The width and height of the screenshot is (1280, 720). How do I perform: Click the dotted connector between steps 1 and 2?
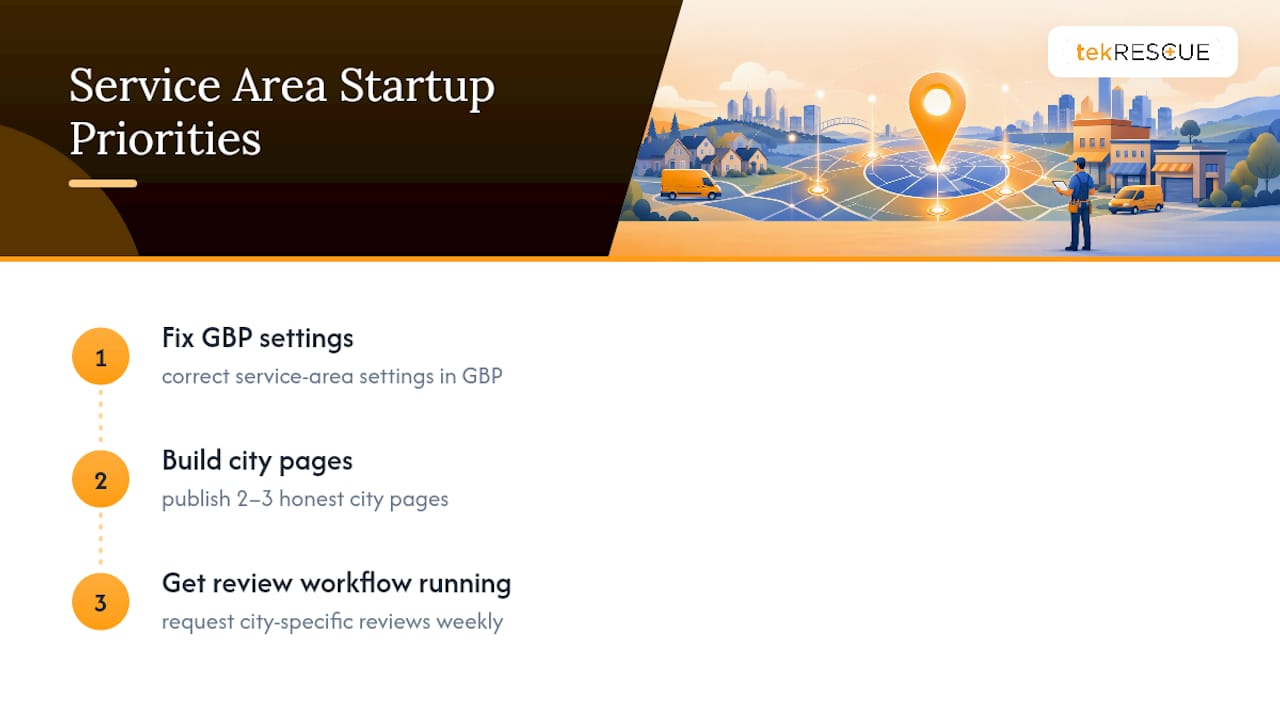coord(101,418)
